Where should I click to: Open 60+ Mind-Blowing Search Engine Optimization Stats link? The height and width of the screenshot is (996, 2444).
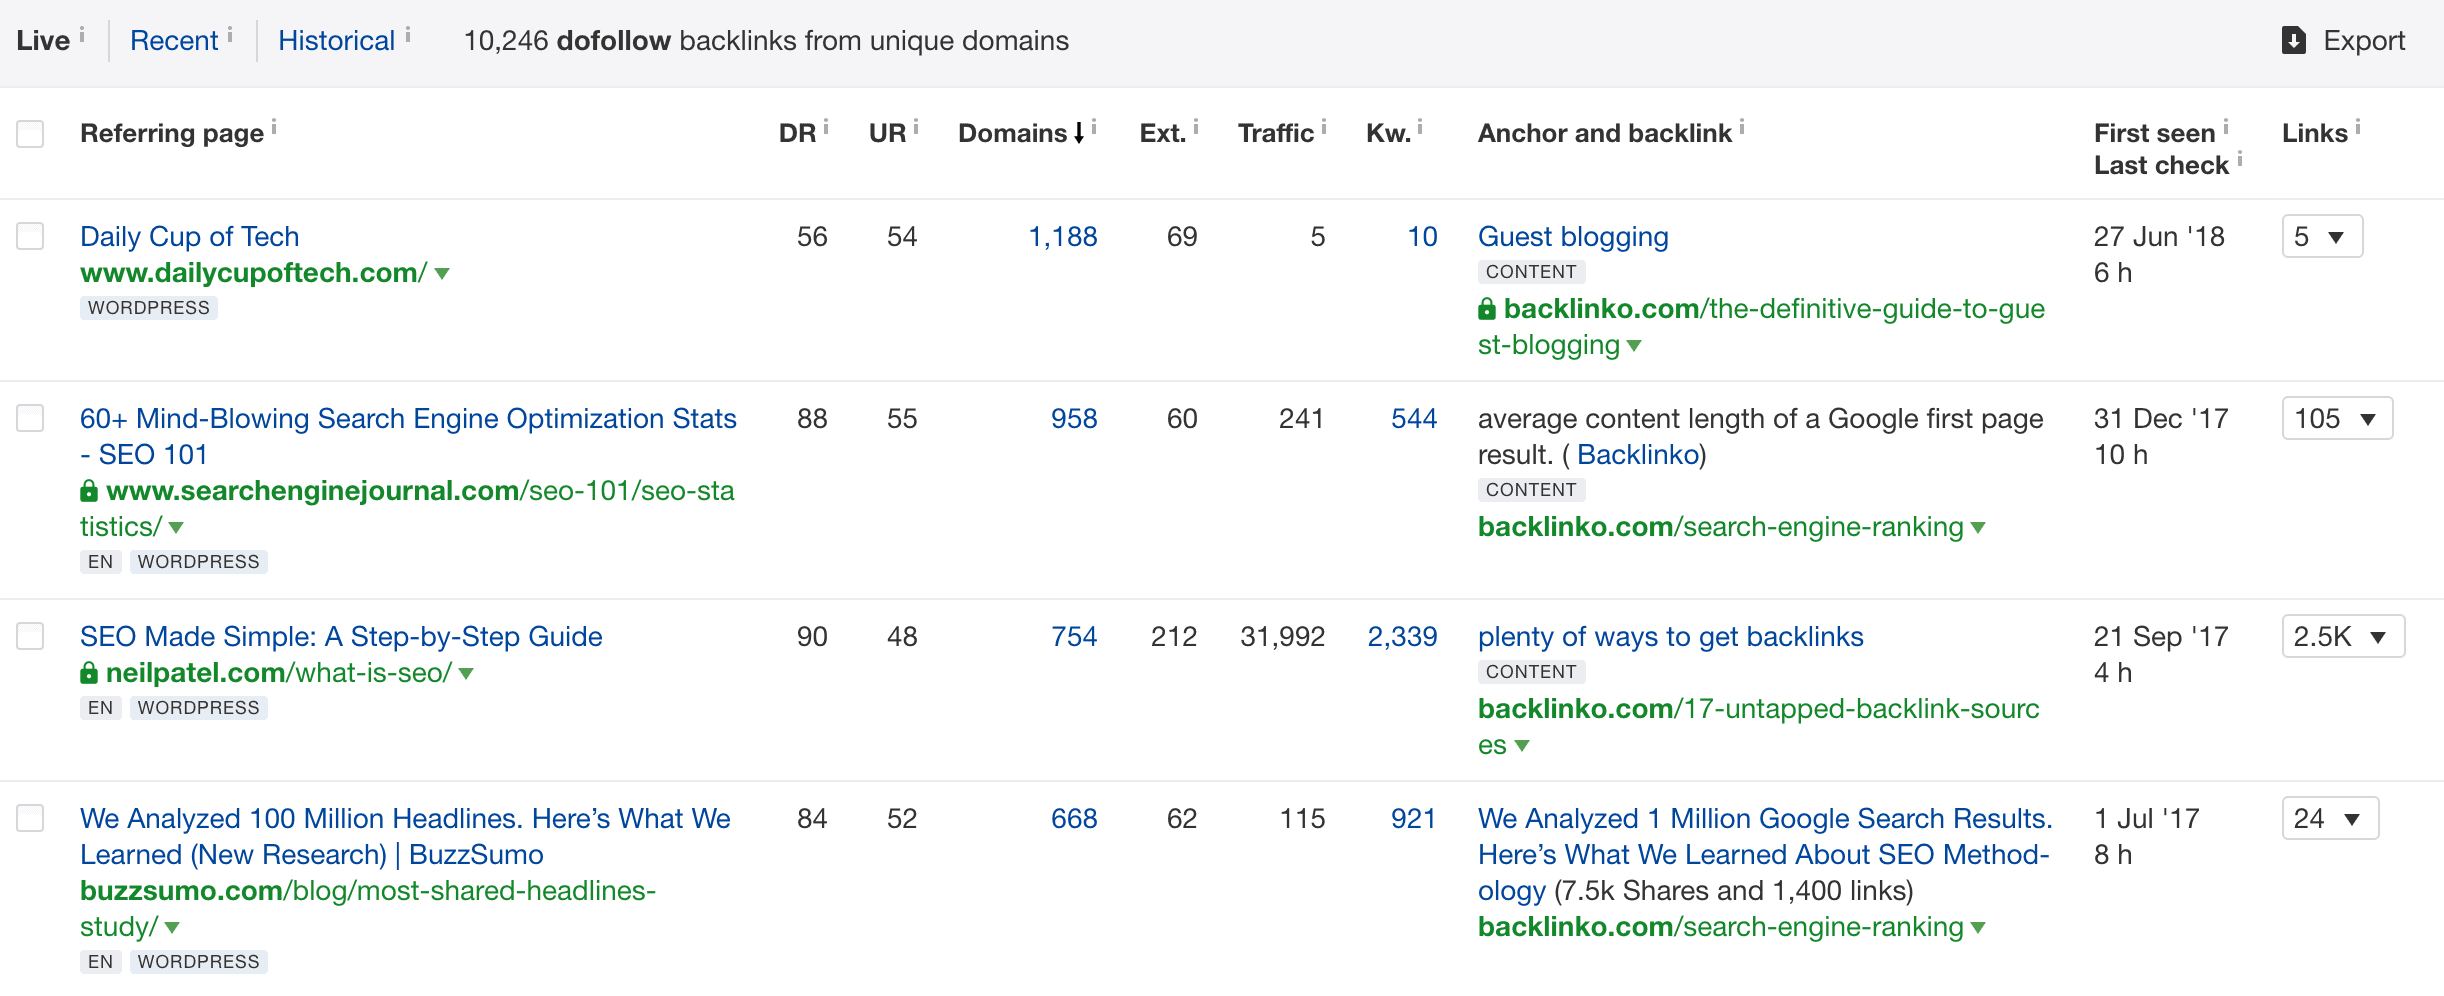click(408, 436)
